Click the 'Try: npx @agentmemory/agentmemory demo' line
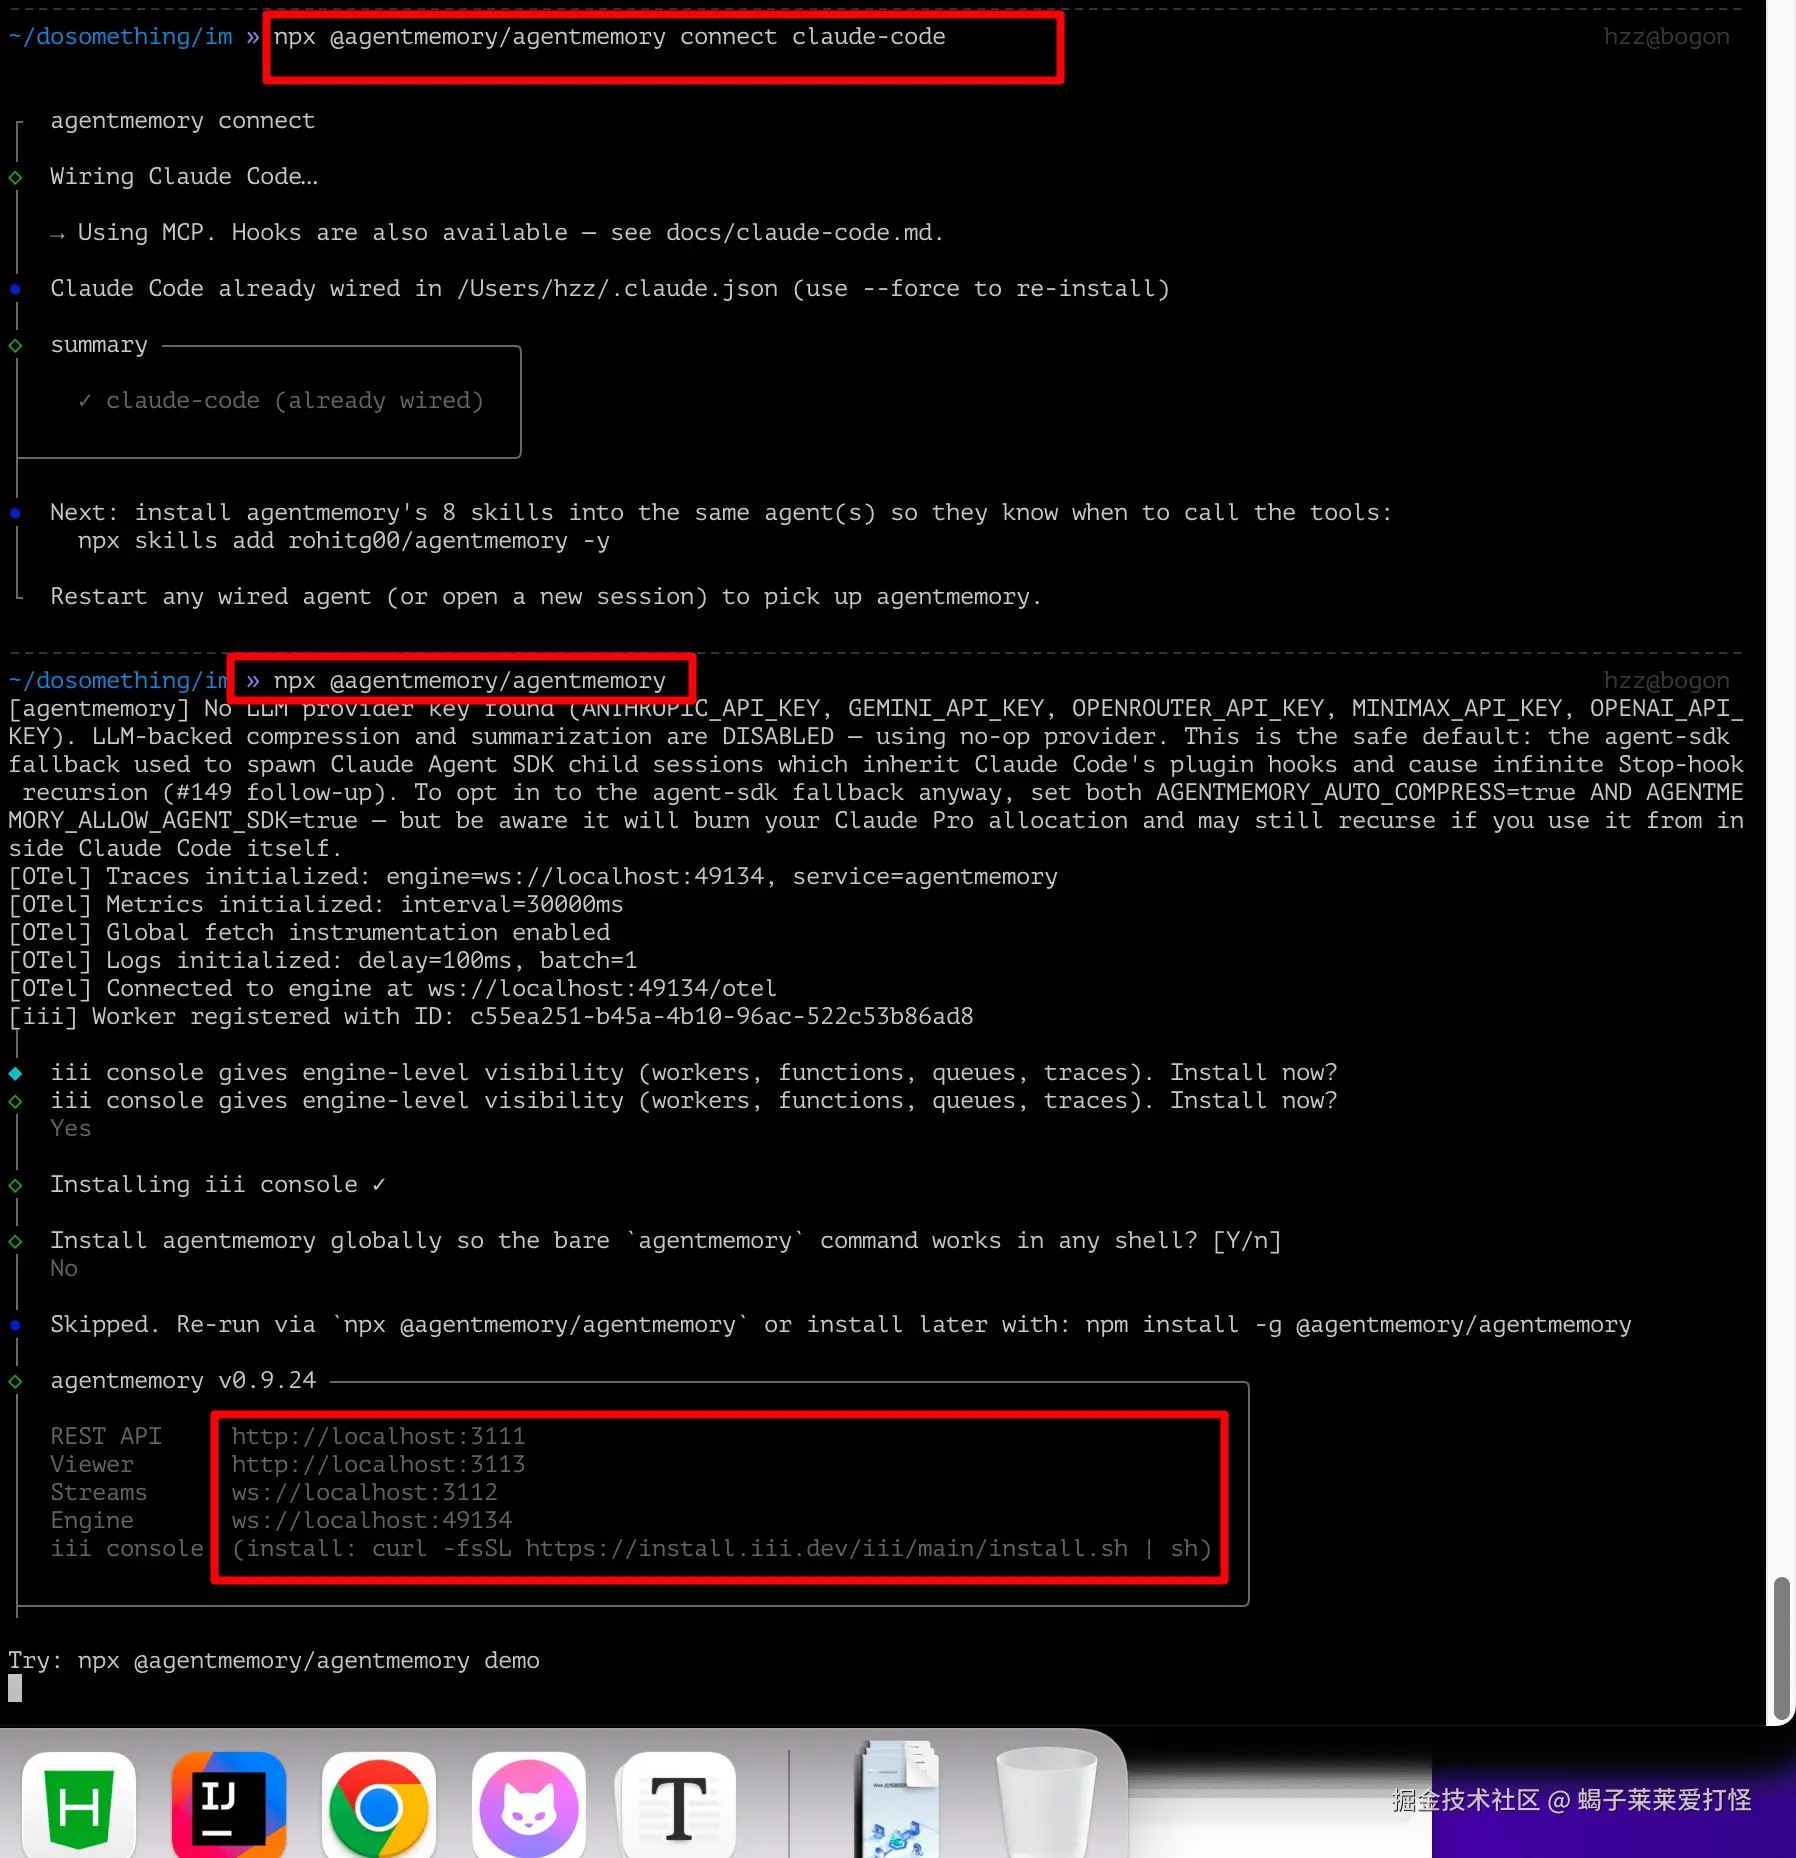The width and height of the screenshot is (1796, 1858). [274, 1660]
